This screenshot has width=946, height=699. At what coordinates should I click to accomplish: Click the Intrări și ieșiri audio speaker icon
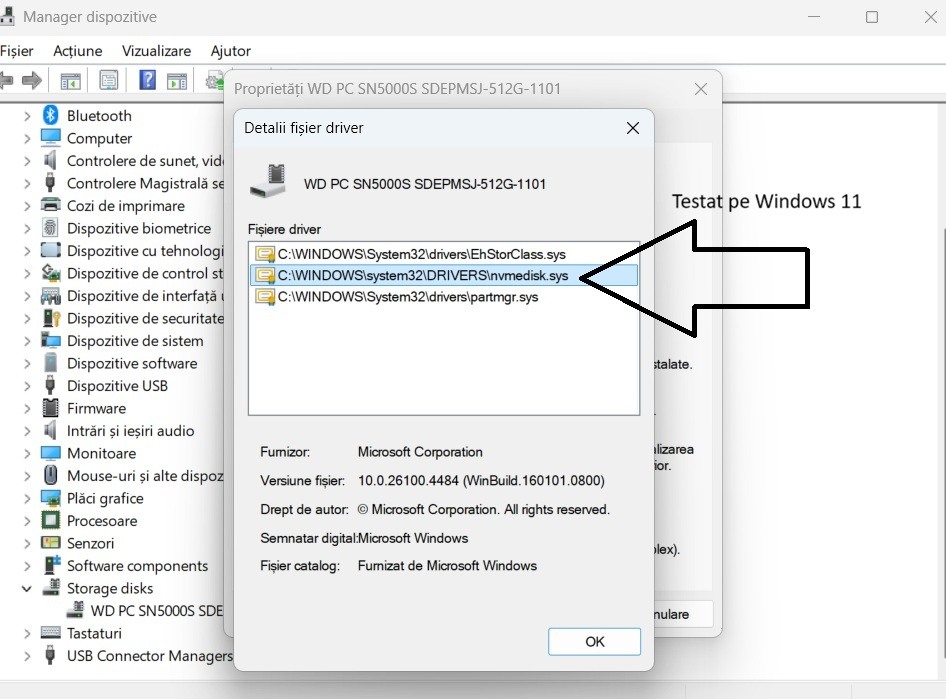click(x=51, y=430)
